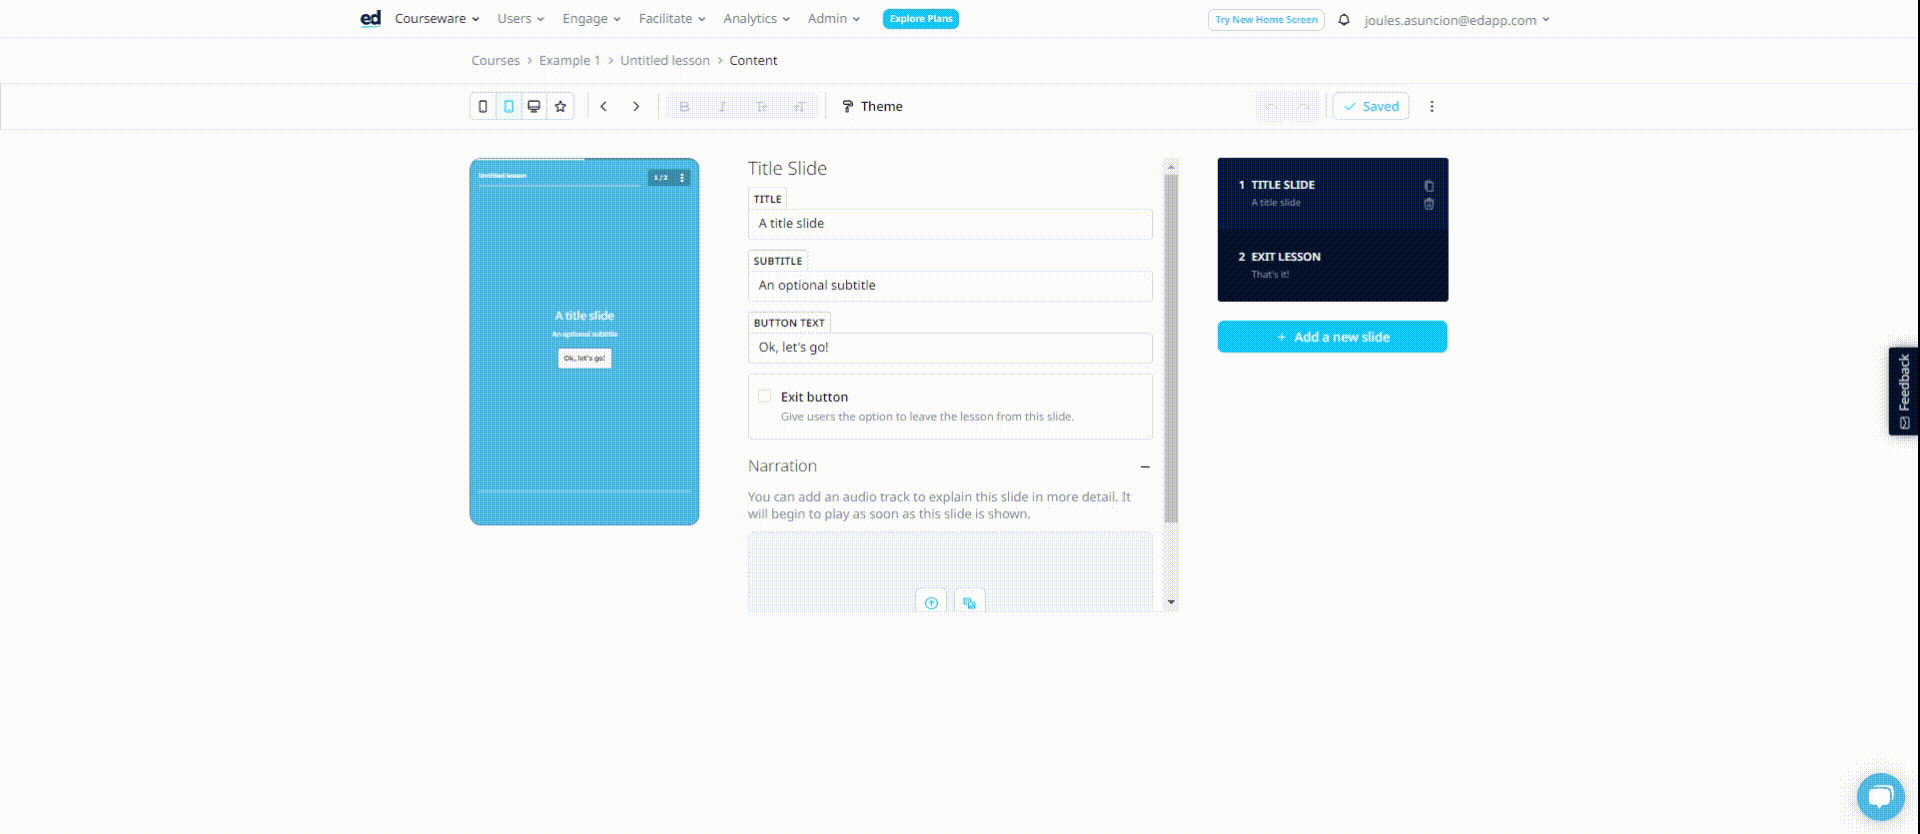1920x834 pixels.
Task: Go to previous slide arrow
Action: pyautogui.click(x=604, y=106)
